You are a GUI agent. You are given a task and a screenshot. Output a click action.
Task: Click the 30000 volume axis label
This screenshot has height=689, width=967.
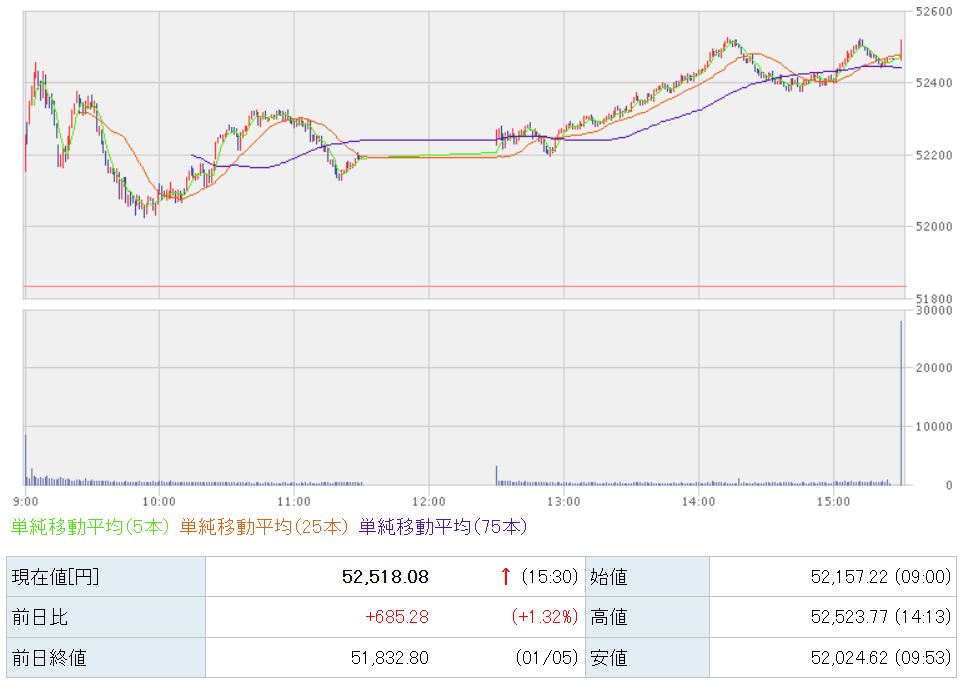(x=932, y=311)
